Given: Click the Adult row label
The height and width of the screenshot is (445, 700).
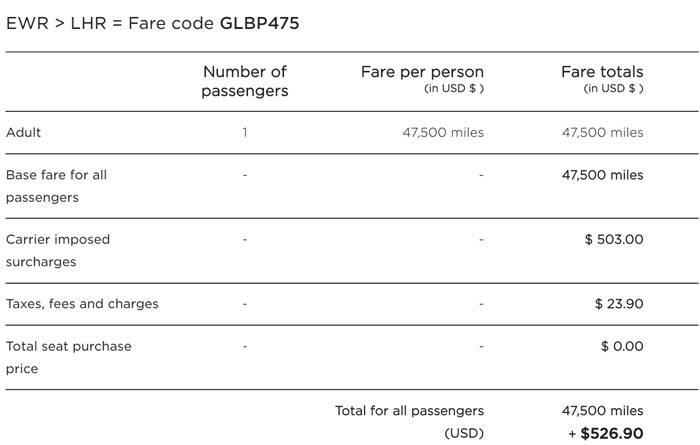Looking at the screenshot, I should click(x=24, y=132).
